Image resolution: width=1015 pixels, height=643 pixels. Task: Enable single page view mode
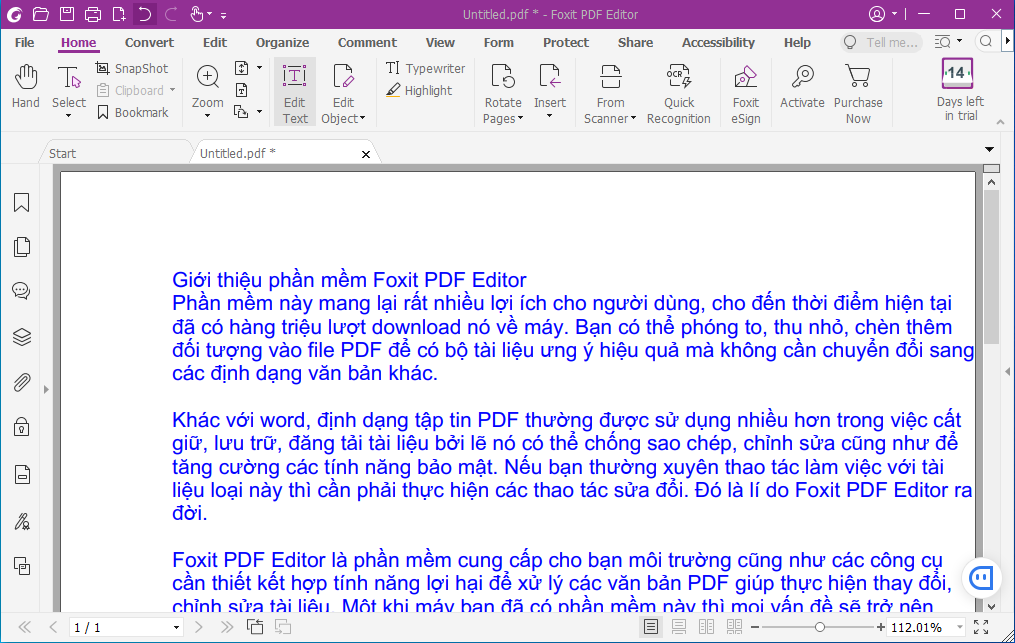coord(651,627)
